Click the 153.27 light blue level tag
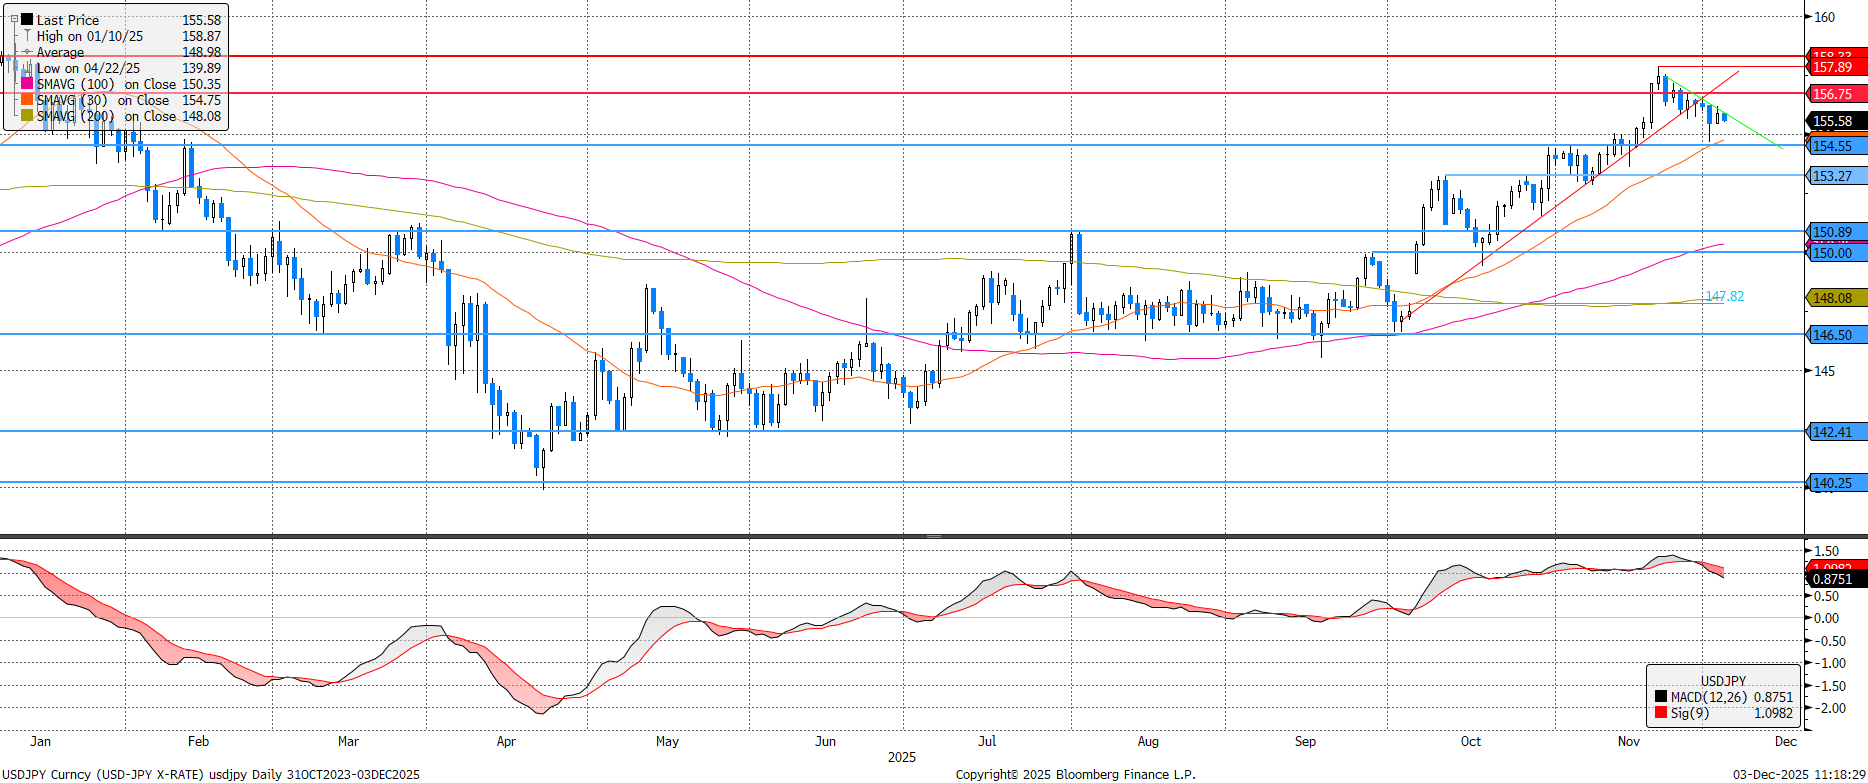 point(1835,176)
